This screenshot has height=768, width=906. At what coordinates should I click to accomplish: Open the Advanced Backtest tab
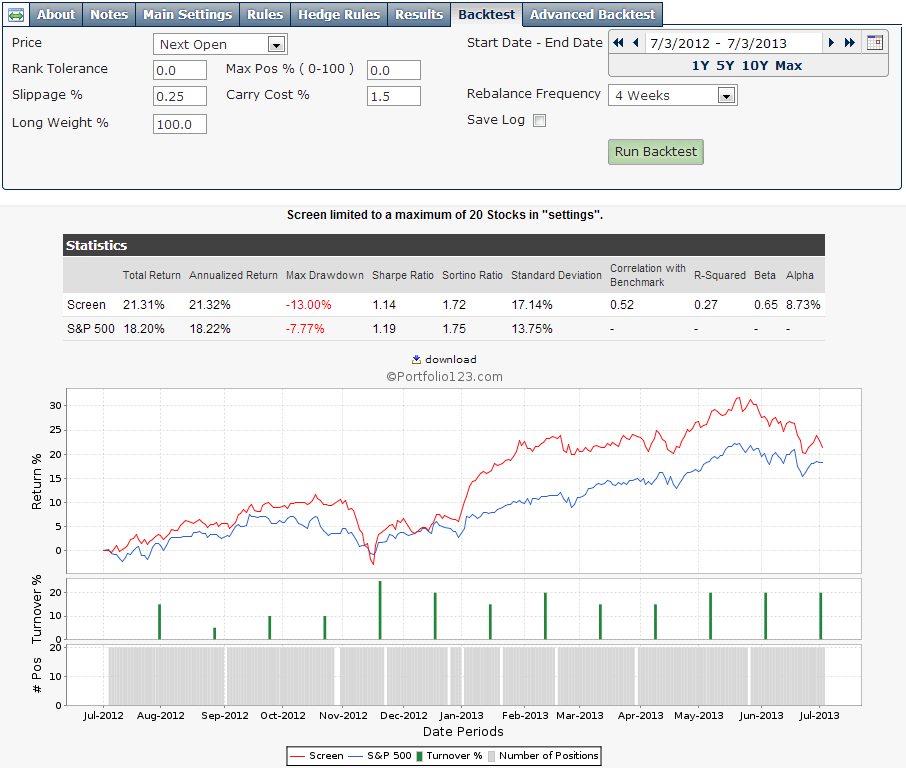592,15
